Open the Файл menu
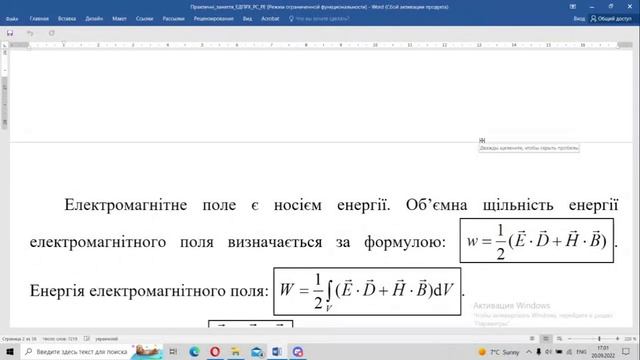Screen dimensions: 640x360 [12, 19]
